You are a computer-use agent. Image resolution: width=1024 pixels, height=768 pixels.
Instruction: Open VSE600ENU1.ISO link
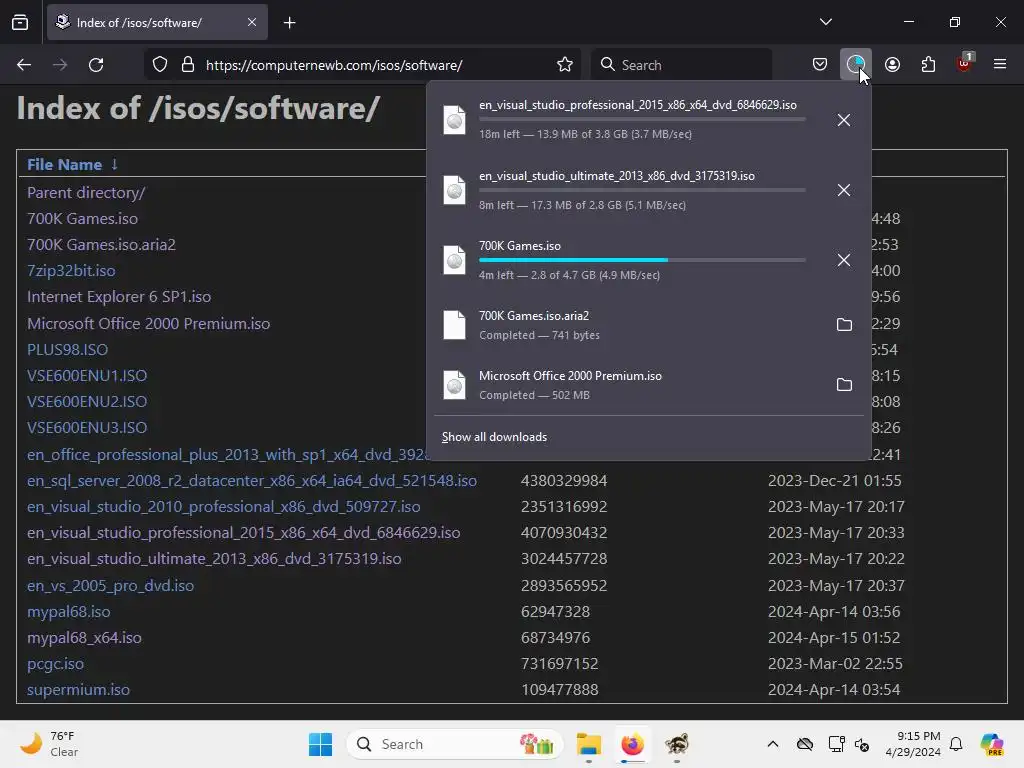pyautogui.click(x=87, y=376)
